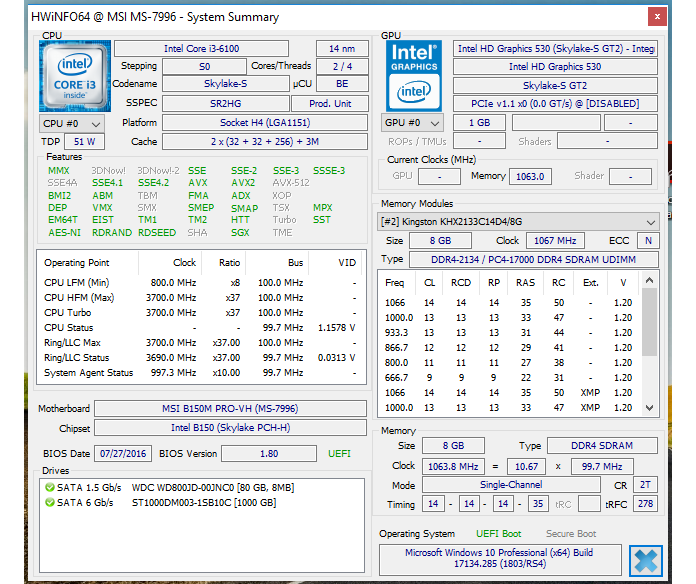Click the Stepping S0 value
The image size is (696, 584).
click(204, 67)
